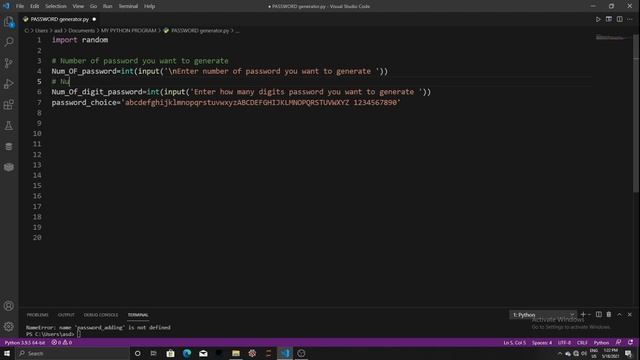Viewport: 640px width, 360px height.
Task: Click unsaved dot on PASSWORD generator.py tab
Action: [94, 19]
